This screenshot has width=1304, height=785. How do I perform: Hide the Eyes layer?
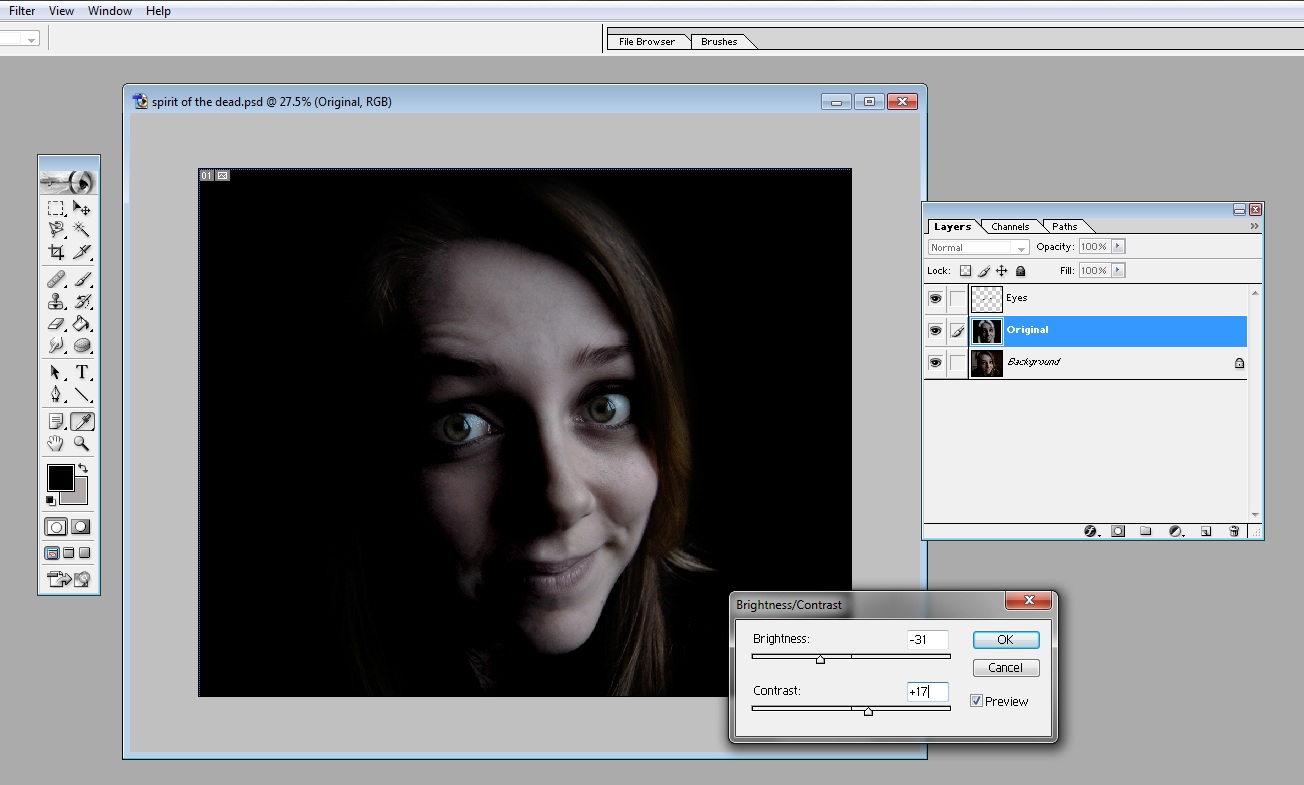coord(935,298)
